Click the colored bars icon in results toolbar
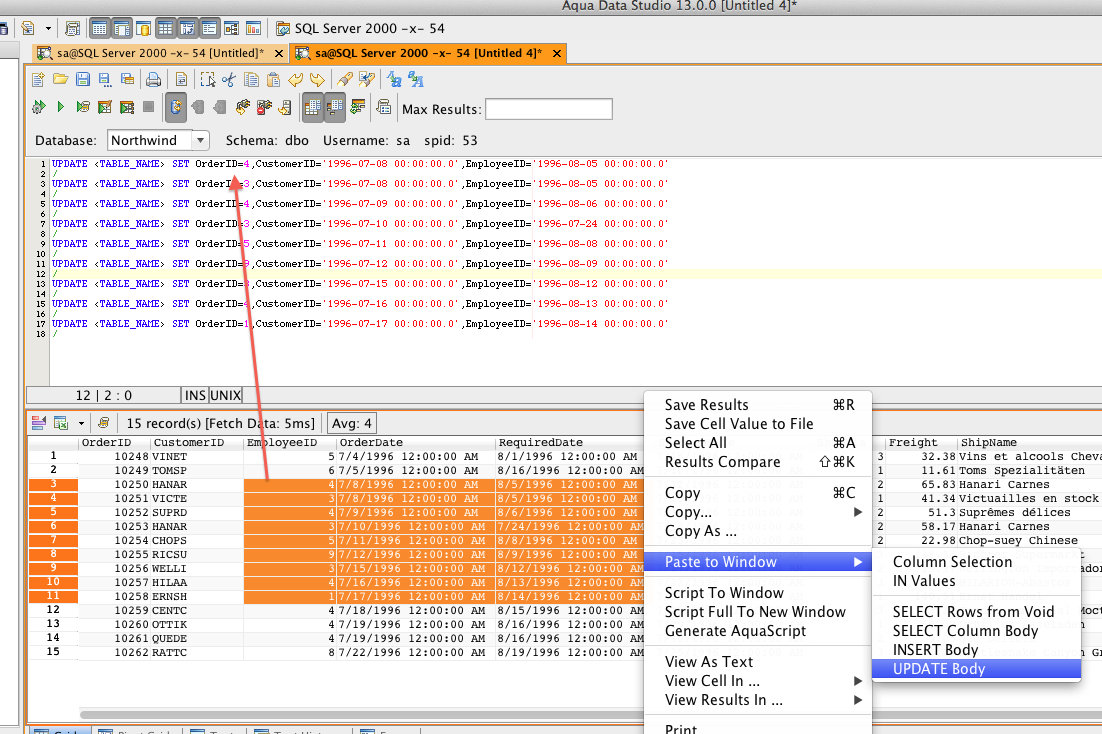Screen dimensions: 1102x734 coord(39,423)
